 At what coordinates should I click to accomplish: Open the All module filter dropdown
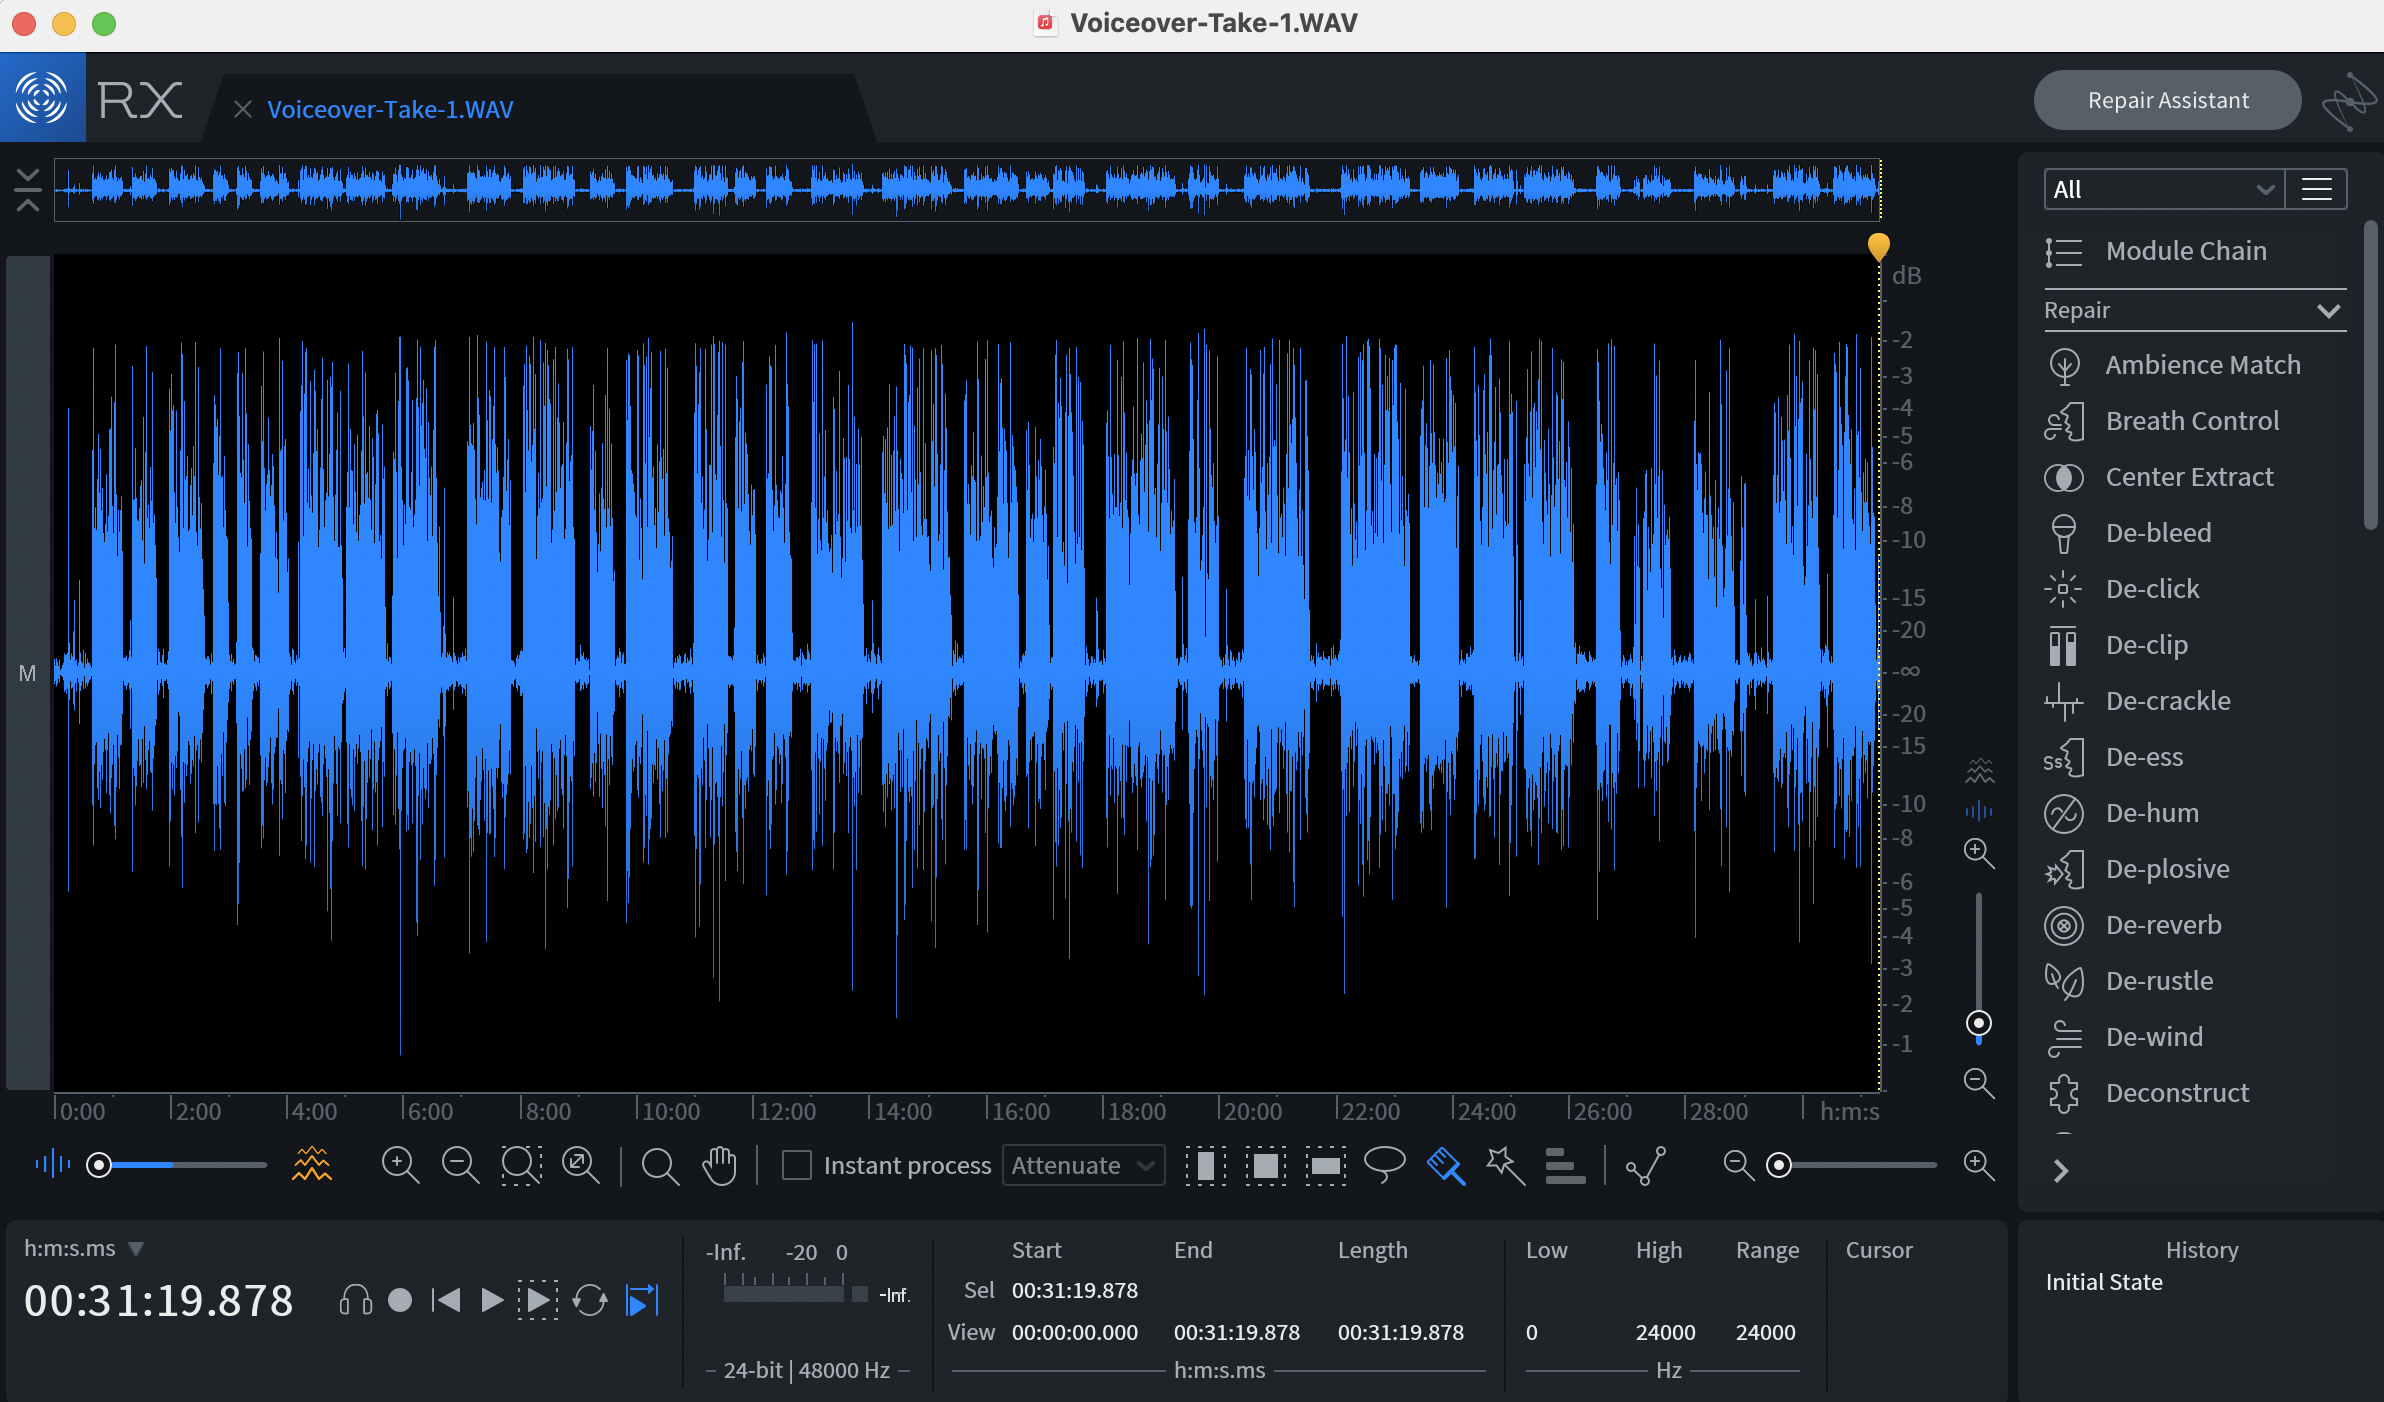tap(2164, 189)
